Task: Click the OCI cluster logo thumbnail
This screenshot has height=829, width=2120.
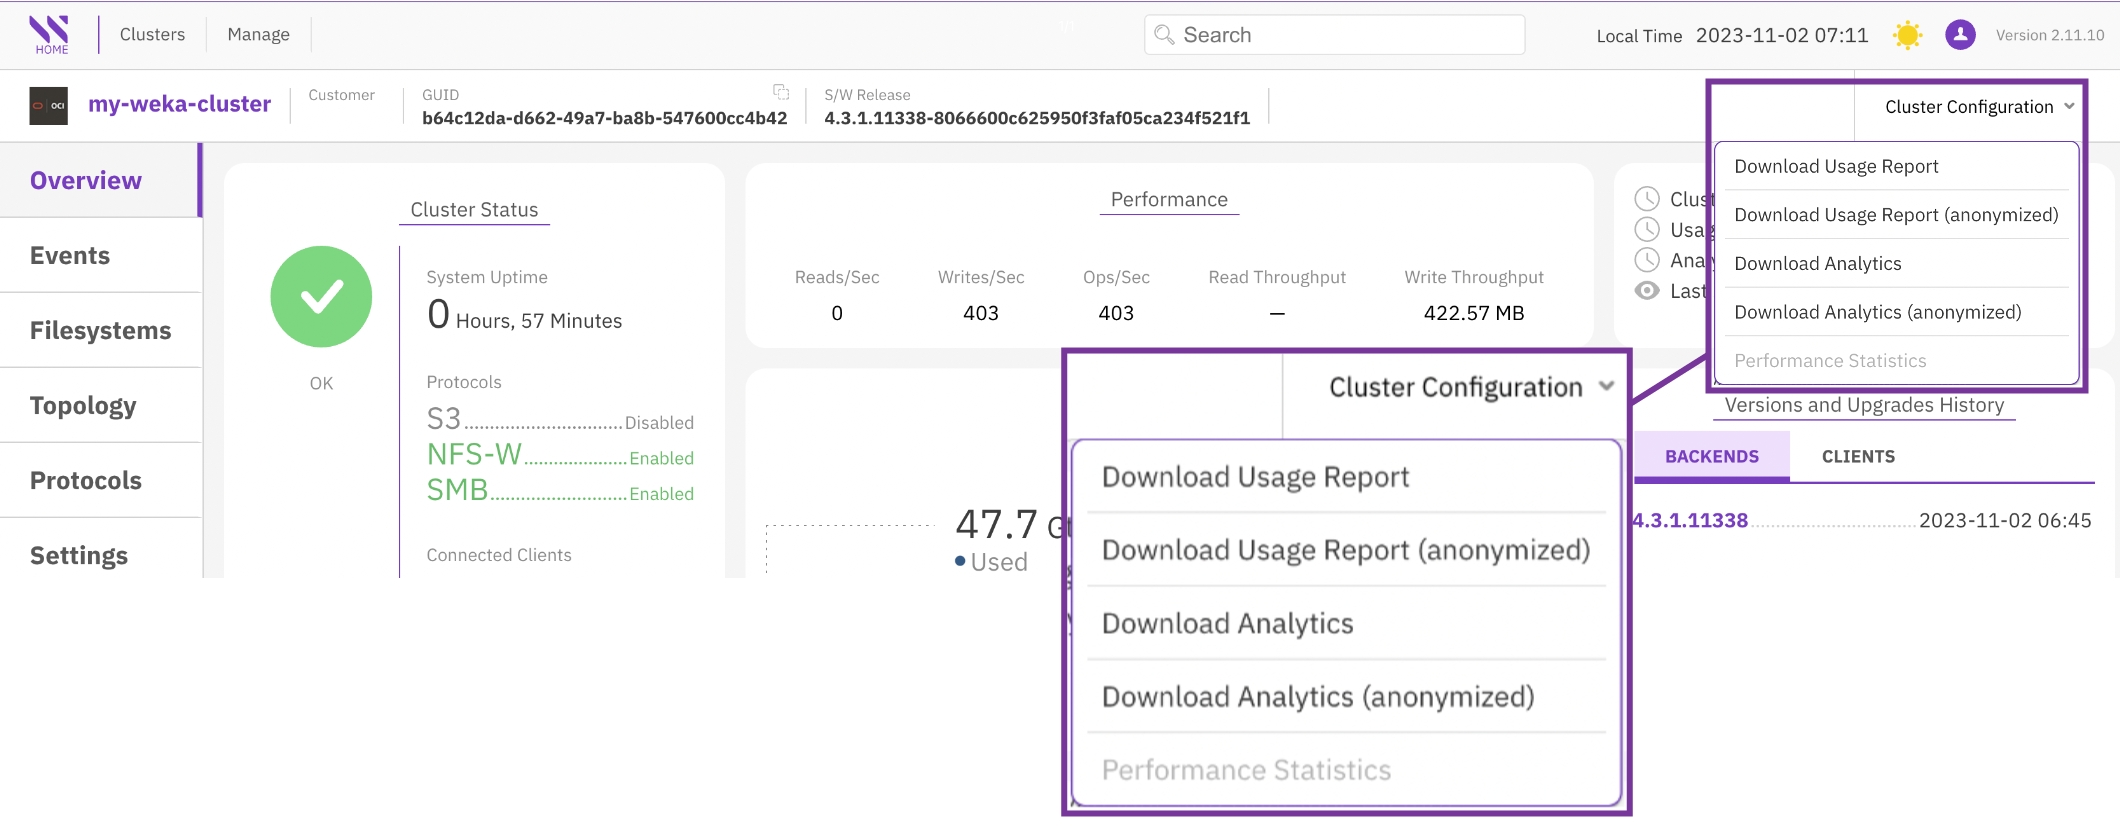Action: click(48, 105)
